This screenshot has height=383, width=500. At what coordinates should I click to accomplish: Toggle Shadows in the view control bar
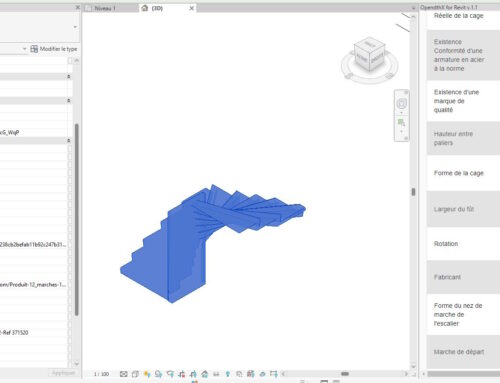tap(158, 374)
